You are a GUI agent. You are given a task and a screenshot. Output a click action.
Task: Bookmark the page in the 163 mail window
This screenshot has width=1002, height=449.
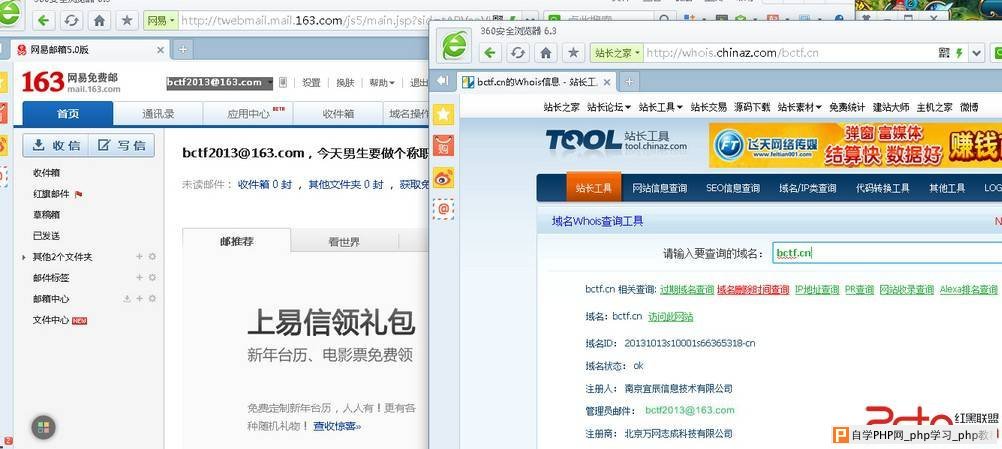(127, 20)
